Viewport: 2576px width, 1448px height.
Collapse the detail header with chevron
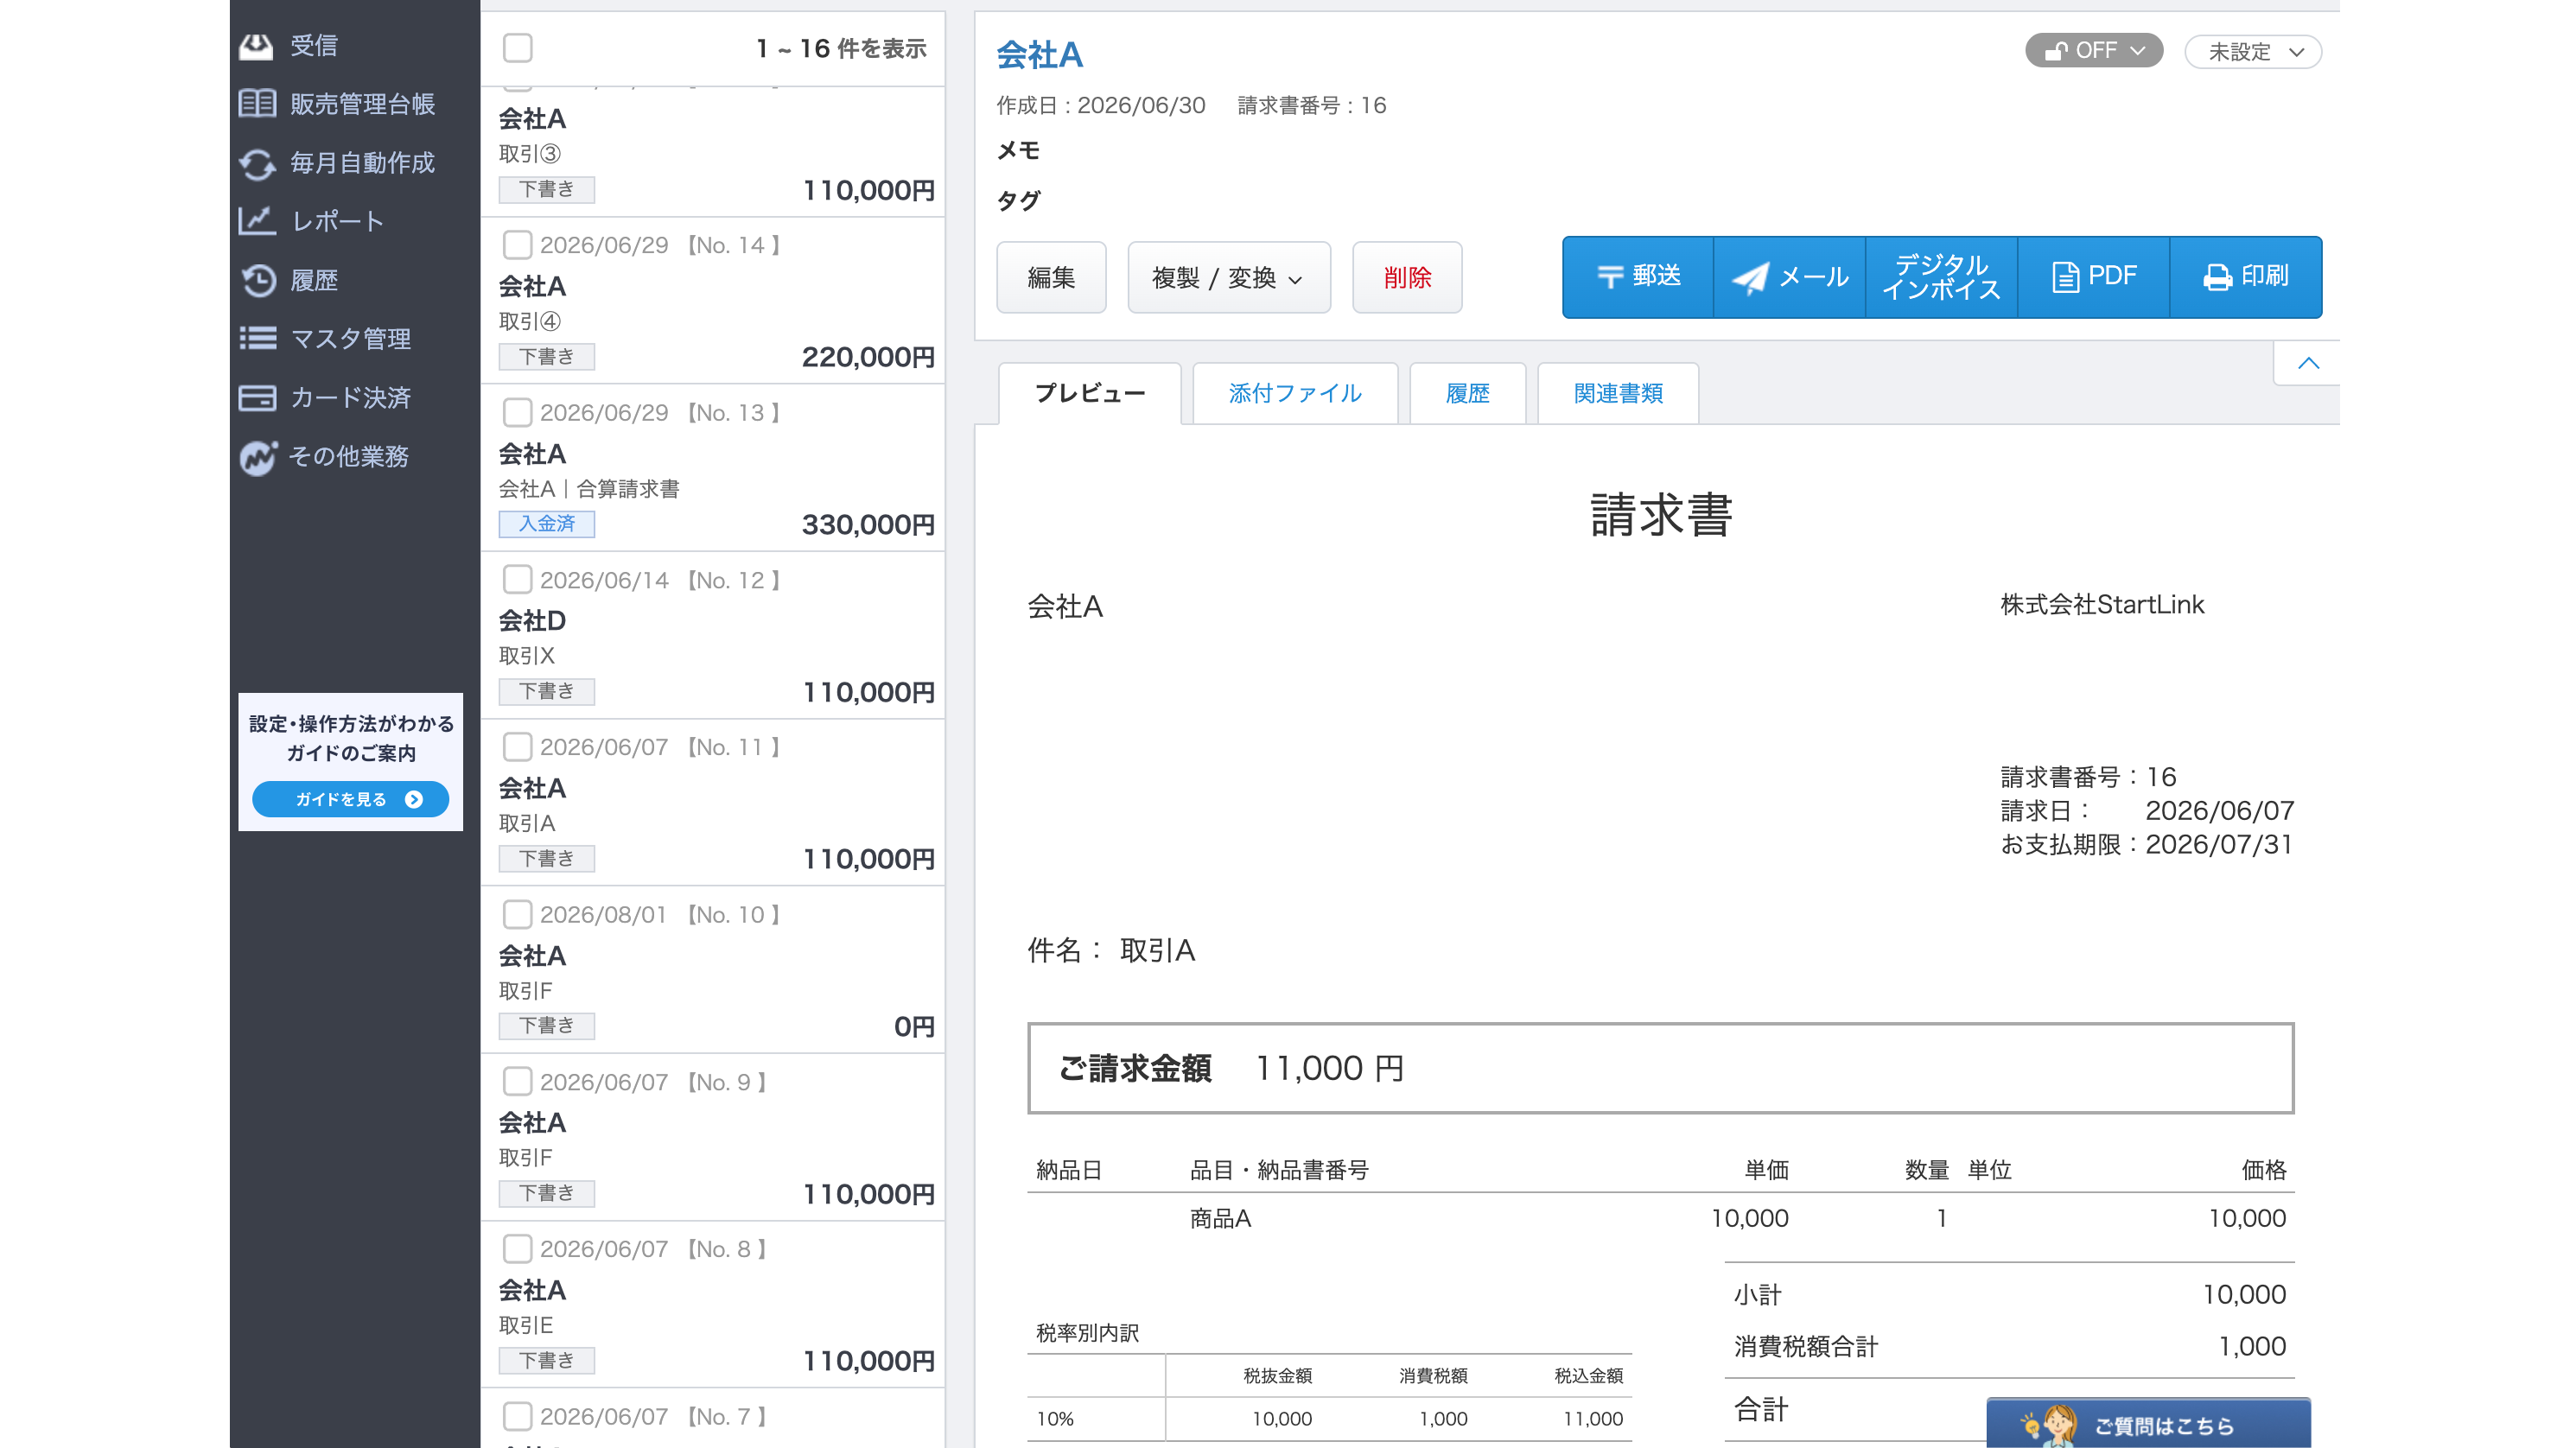(x=2308, y=363)
